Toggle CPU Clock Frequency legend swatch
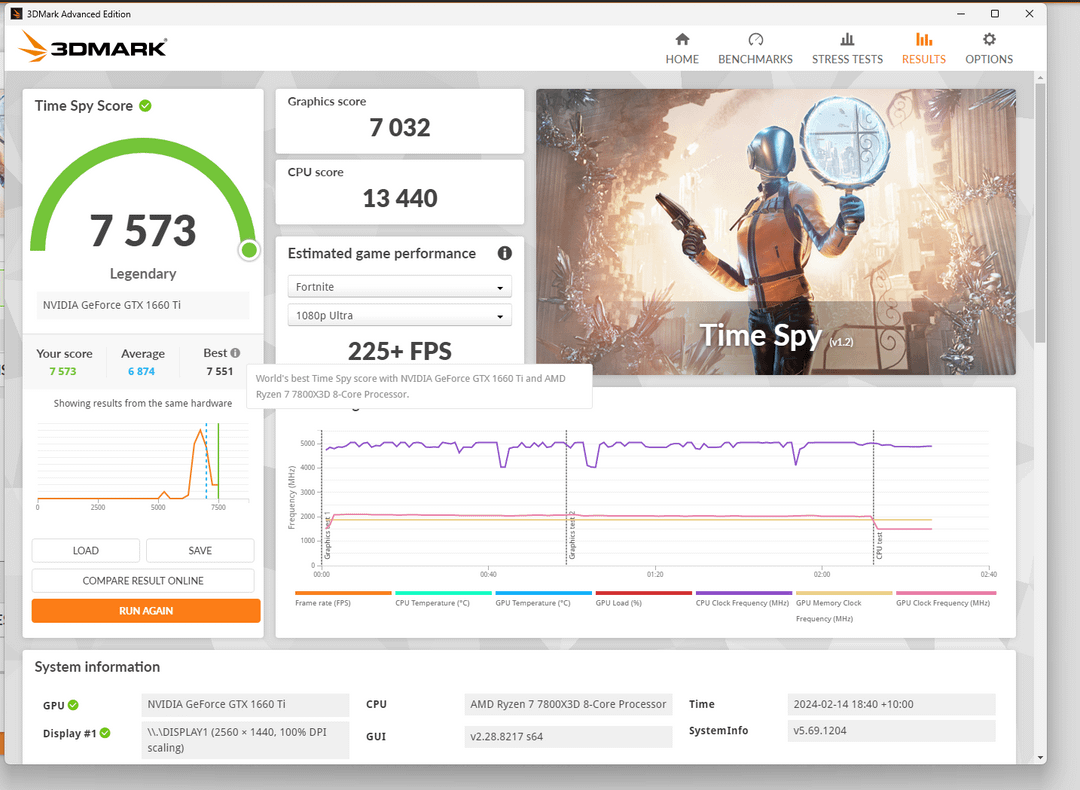 coord(744,593)
